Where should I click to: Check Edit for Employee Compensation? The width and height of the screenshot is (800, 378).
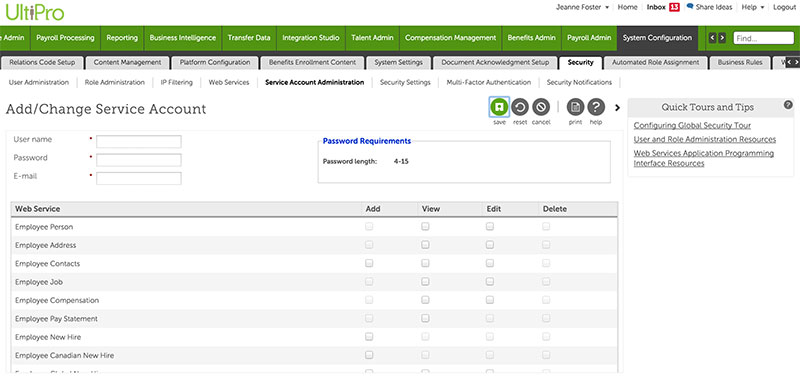[490, 300]
